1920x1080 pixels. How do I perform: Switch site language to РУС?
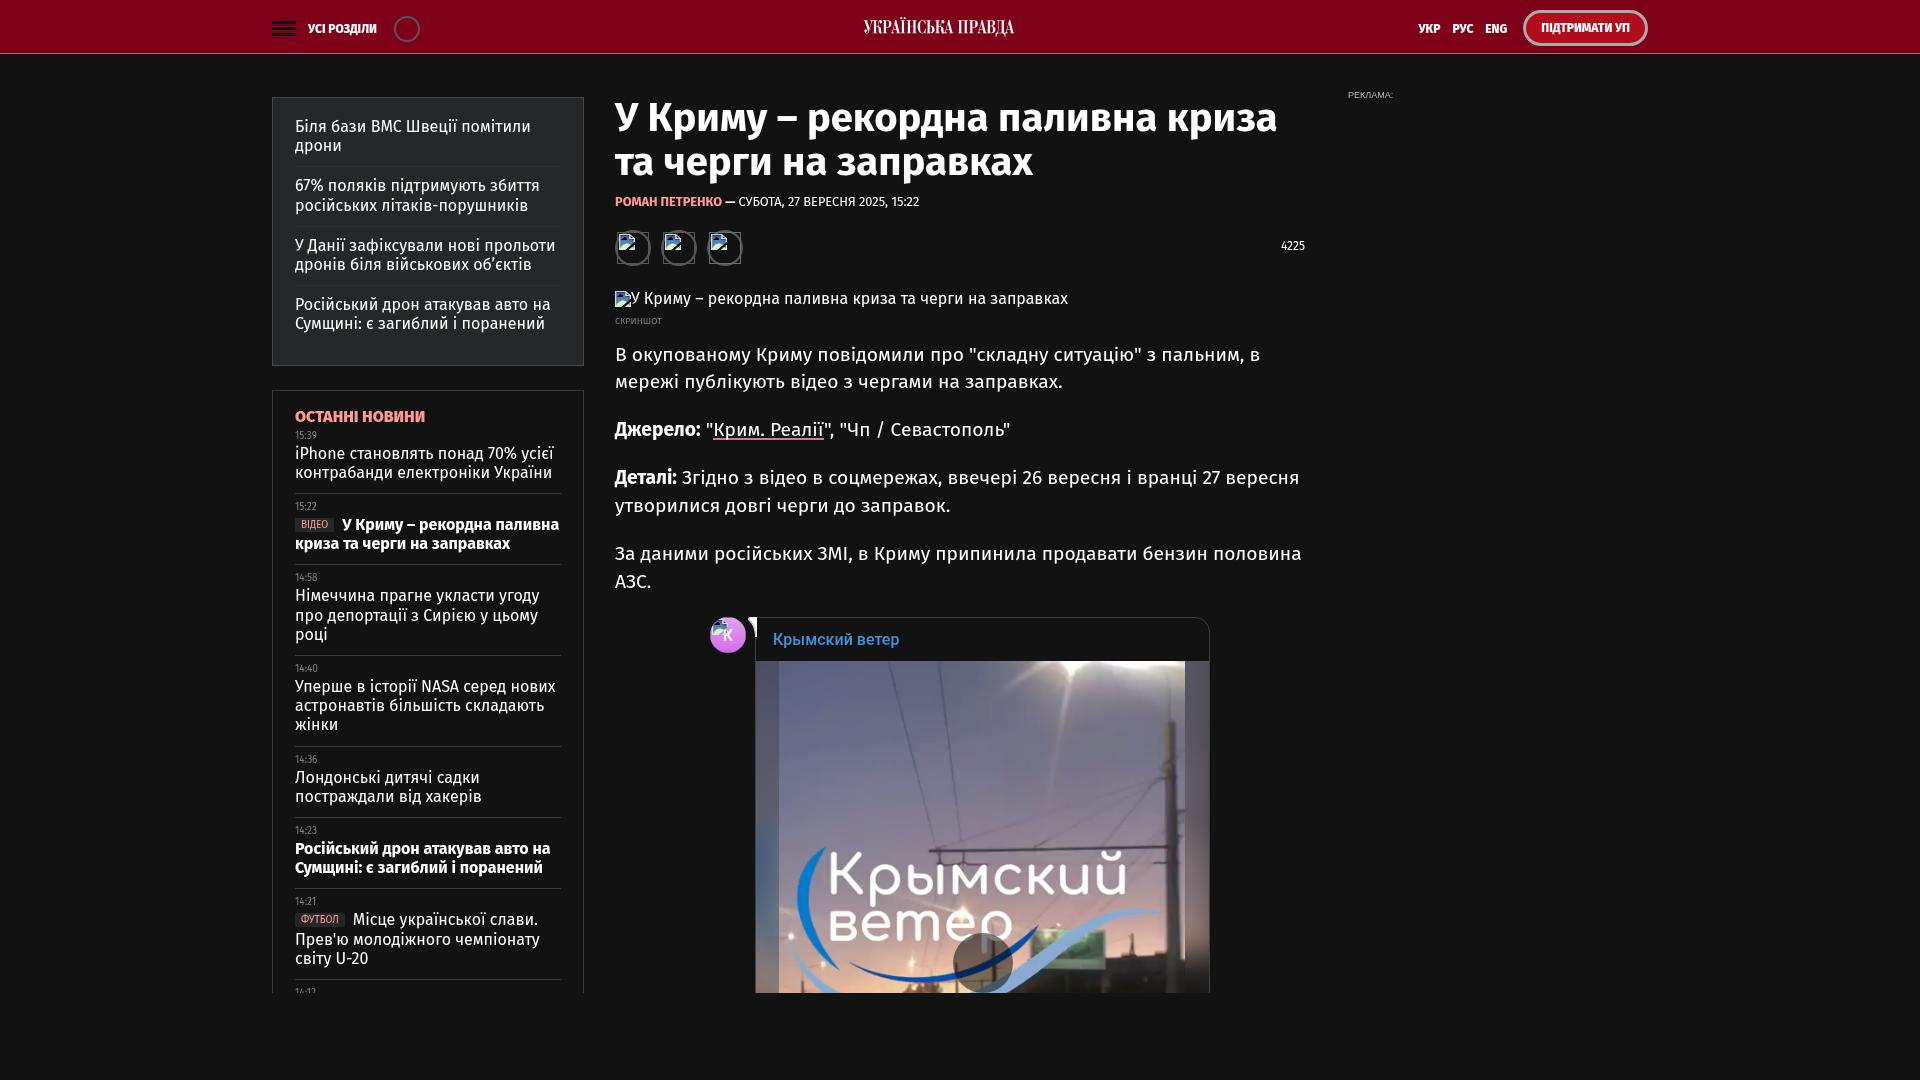[1462, 29]
